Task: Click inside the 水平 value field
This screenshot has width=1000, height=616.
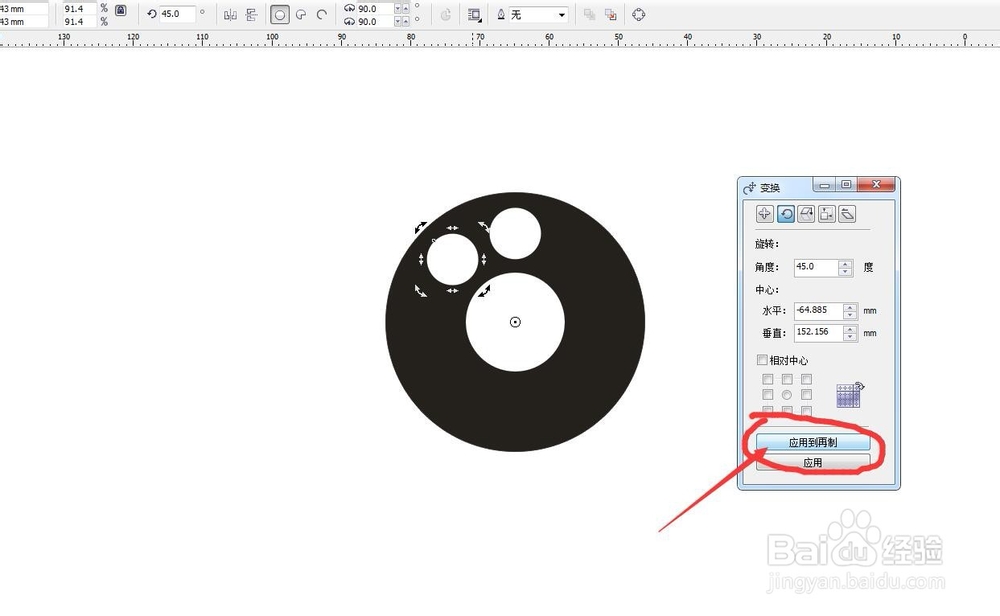Action: pyautogui.click(x=818, y=310)
